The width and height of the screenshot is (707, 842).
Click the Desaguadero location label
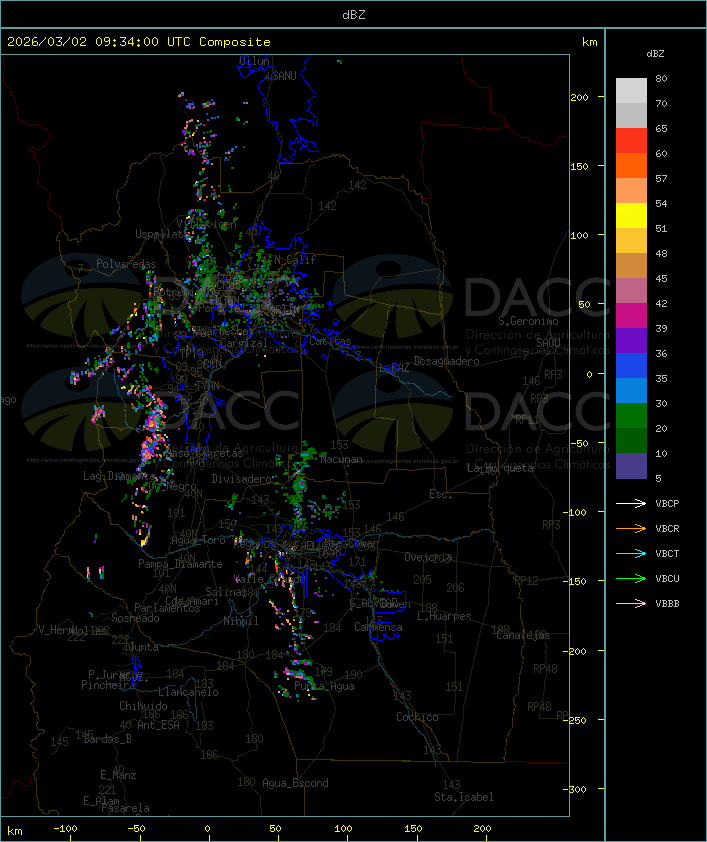(446, 361)
